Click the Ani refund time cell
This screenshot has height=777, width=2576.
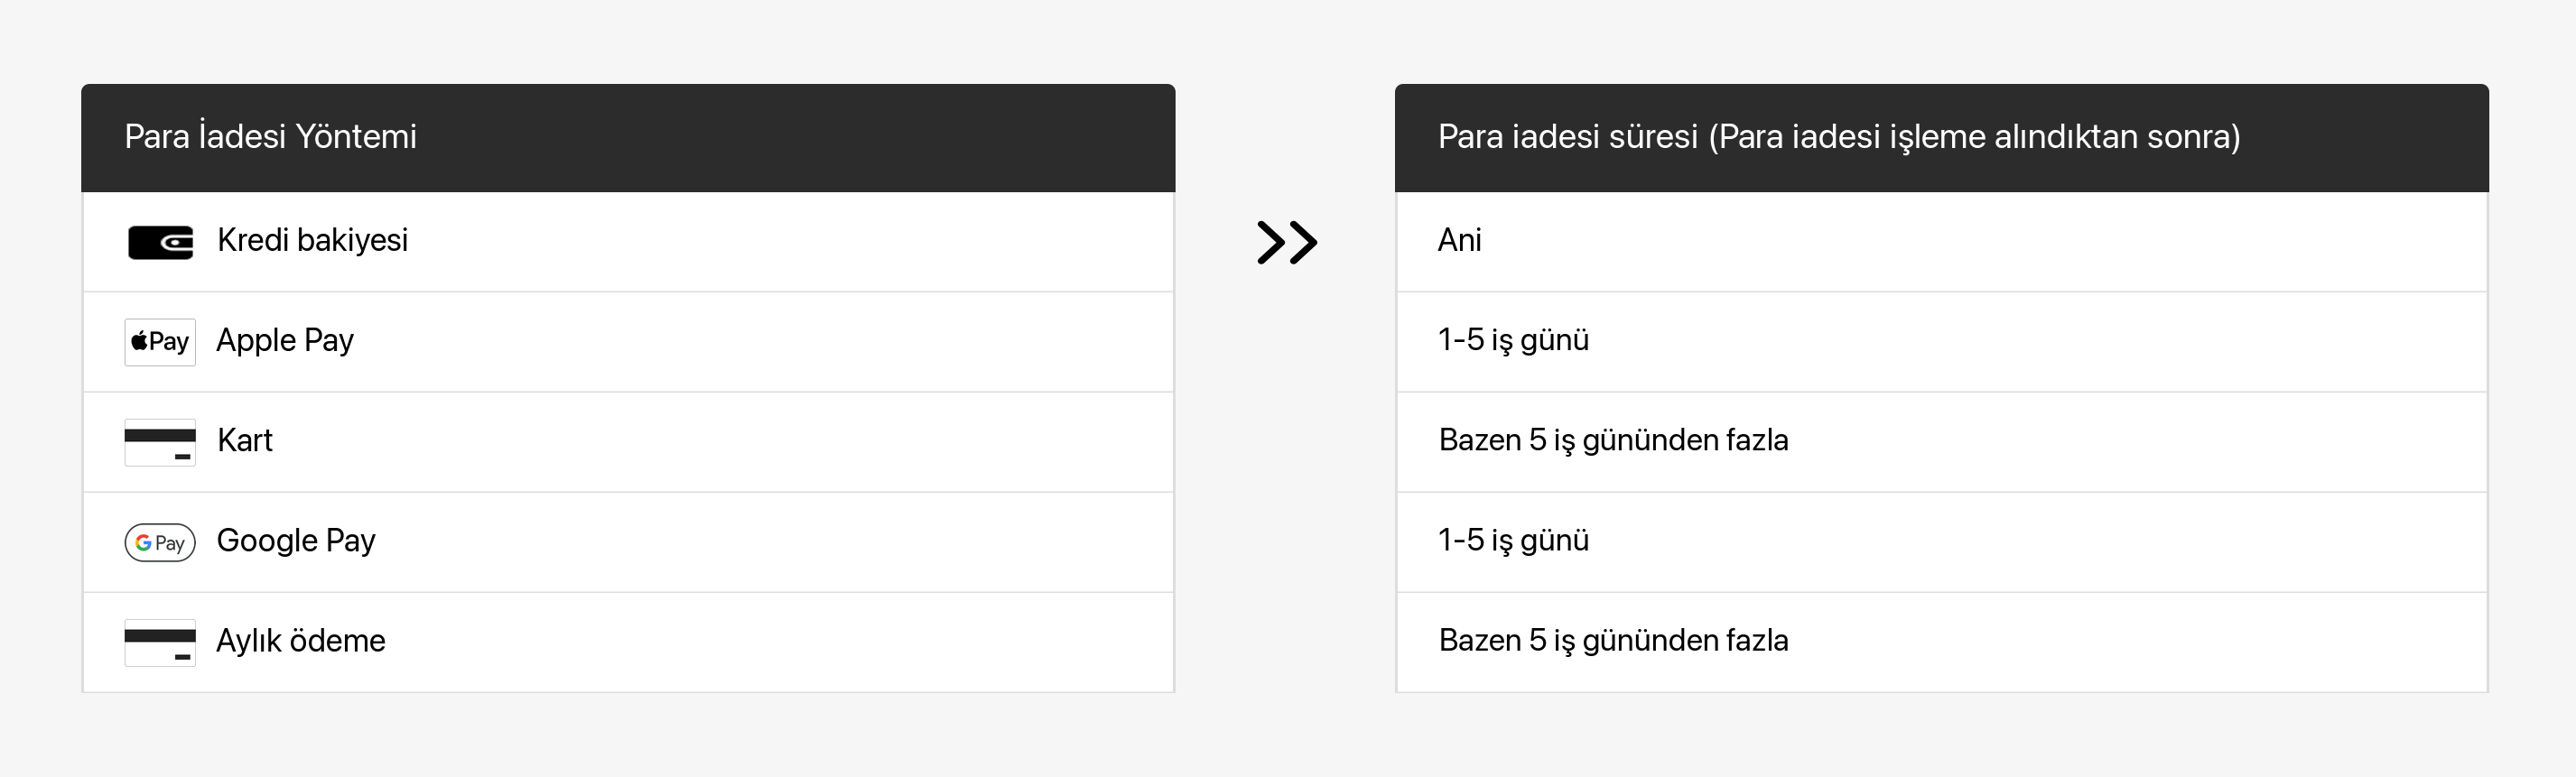coord(1459,241)
